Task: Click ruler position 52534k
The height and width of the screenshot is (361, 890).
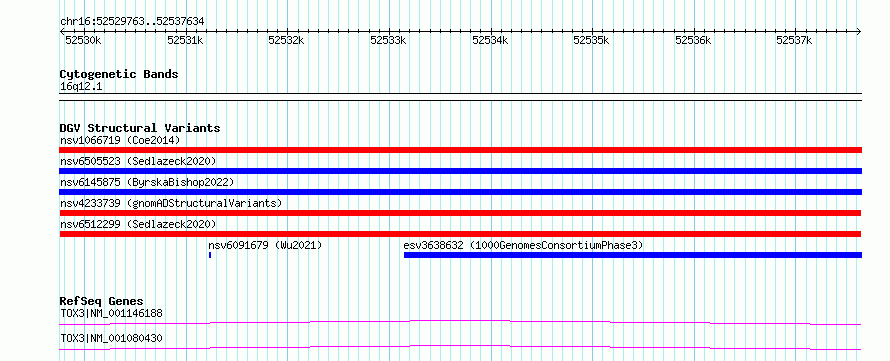Action: 490,40
